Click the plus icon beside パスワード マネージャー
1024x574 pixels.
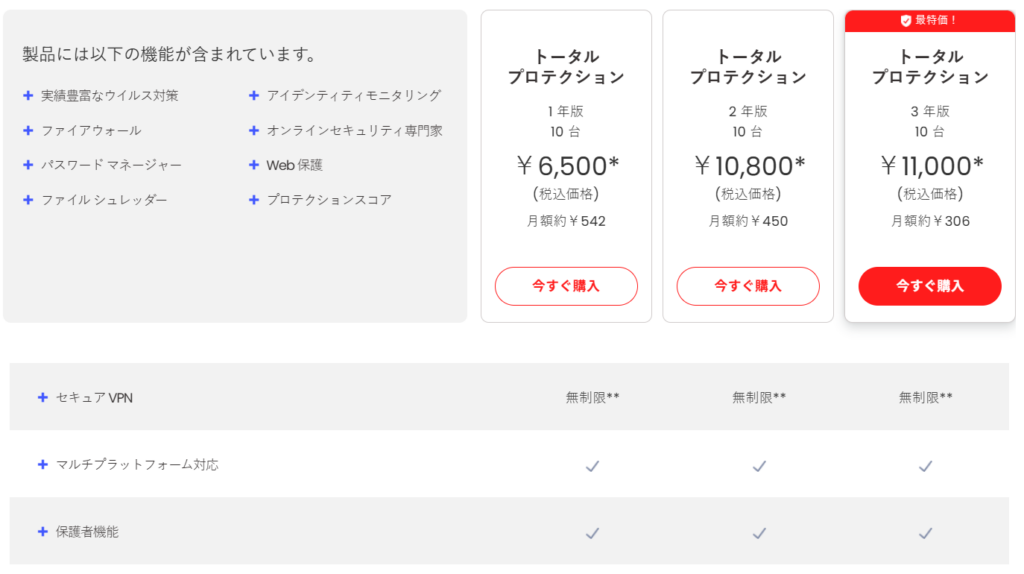pyautogui.click(x=28, y=165)
